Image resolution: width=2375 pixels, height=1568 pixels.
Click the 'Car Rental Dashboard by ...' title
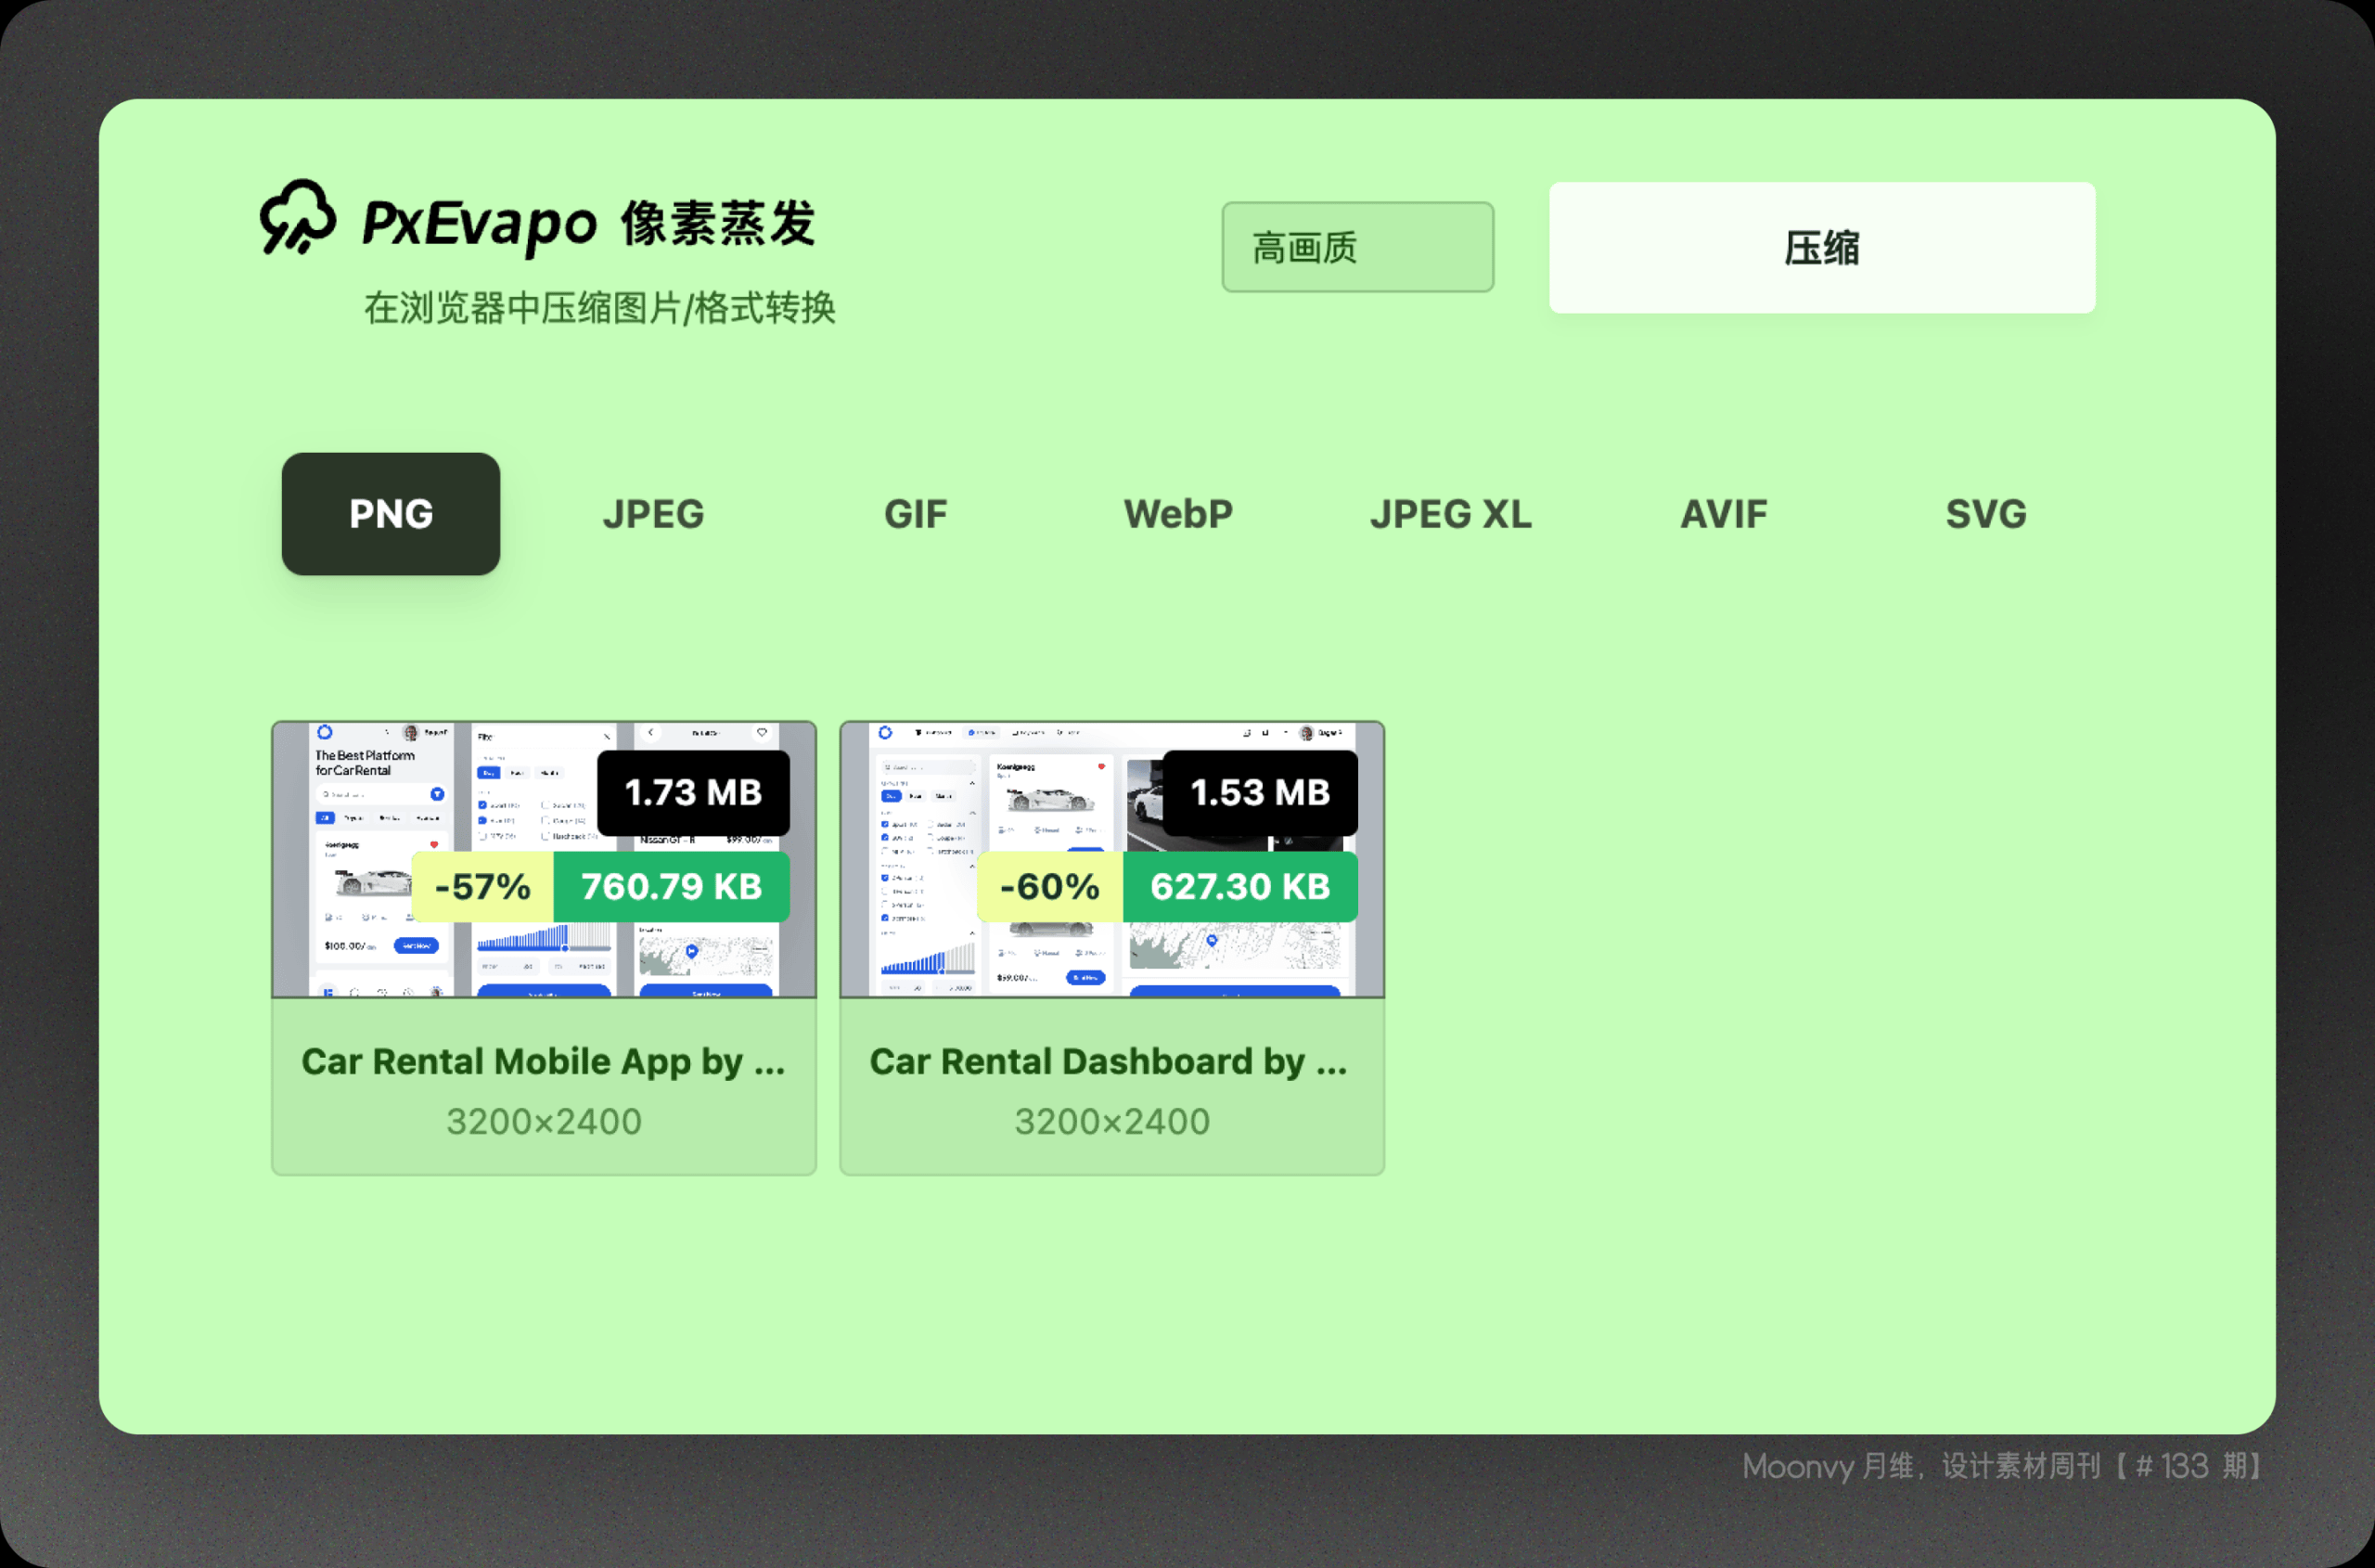pyautogui.click(x=1109, y=1061)
